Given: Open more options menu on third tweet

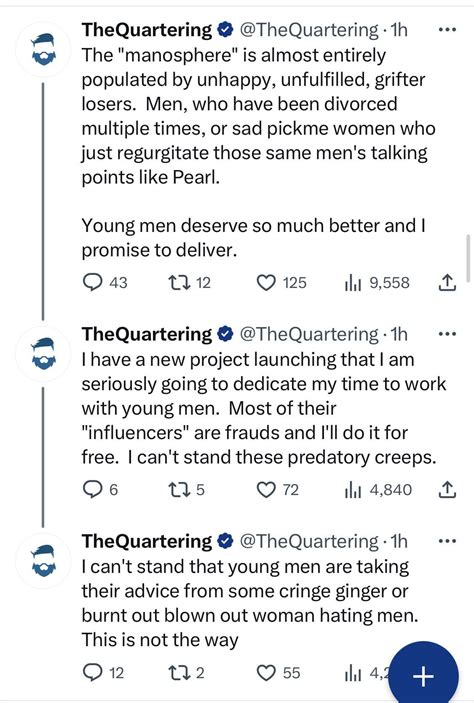Looking at the screenshot, I should (x=447, y=541).
